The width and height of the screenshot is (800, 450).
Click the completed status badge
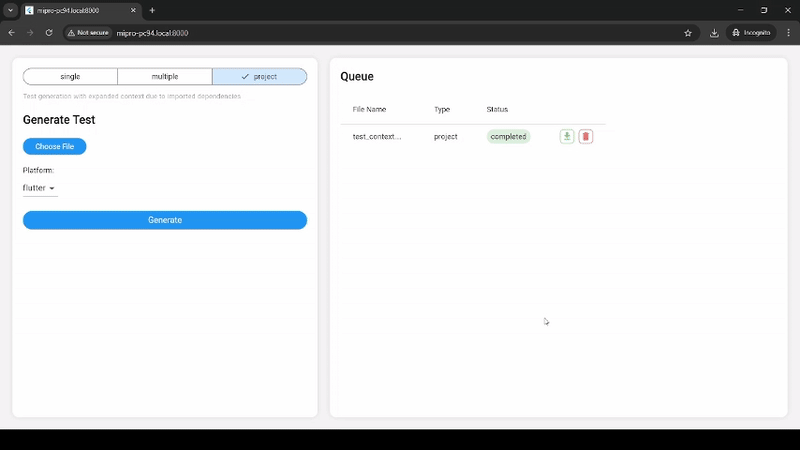(x=508, y=136)
